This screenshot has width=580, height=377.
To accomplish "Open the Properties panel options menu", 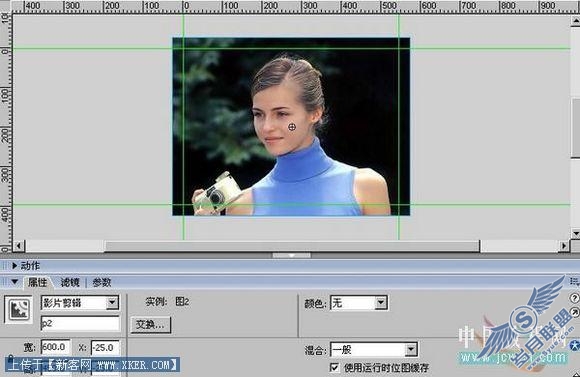I will coord(574,282).
